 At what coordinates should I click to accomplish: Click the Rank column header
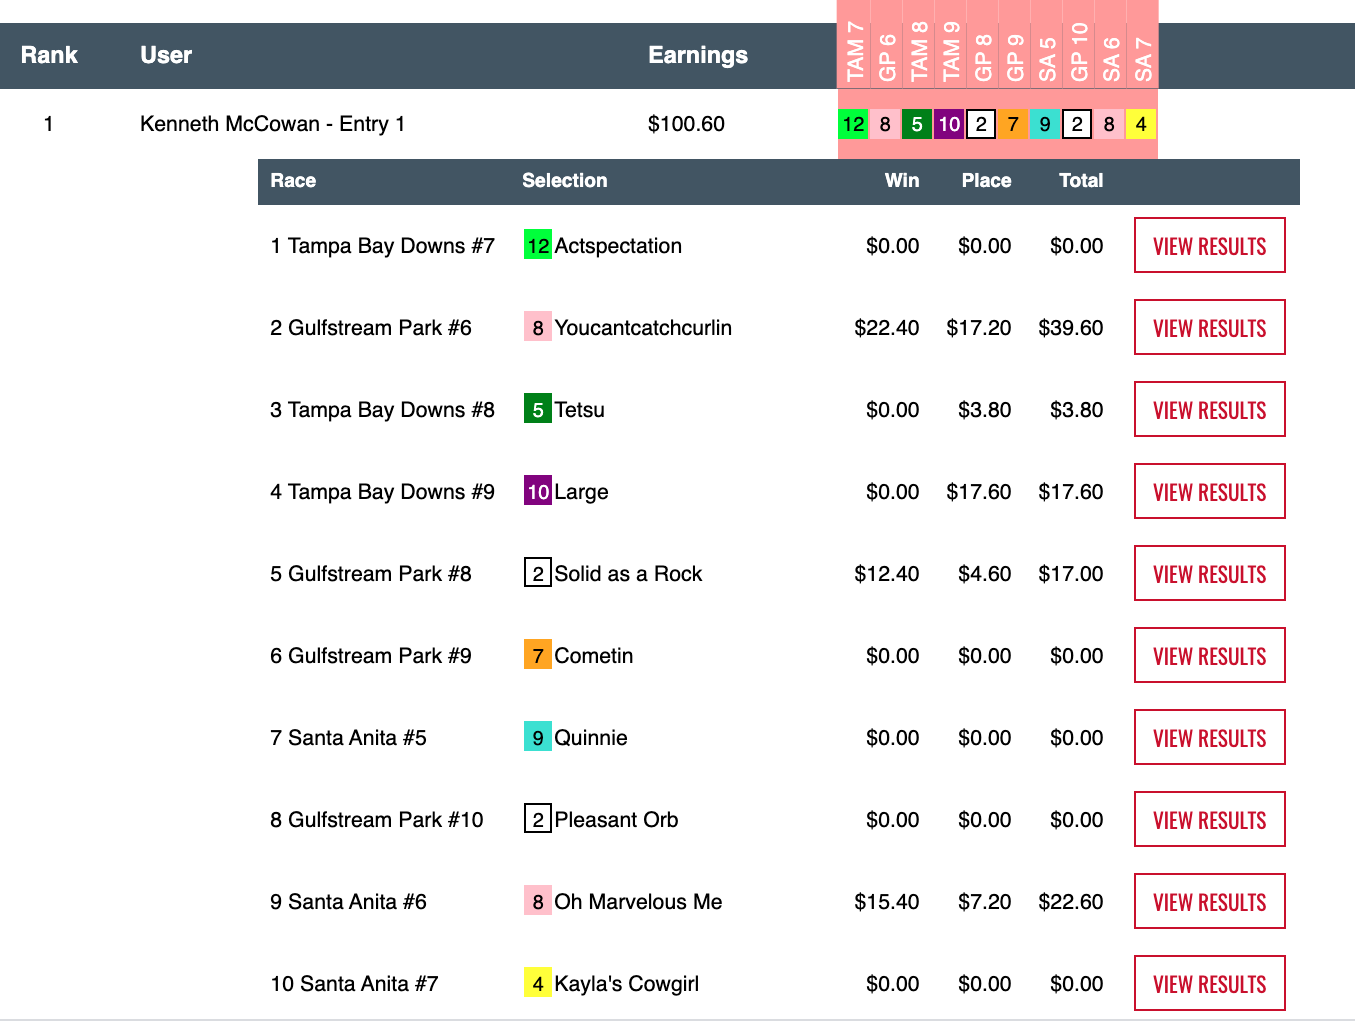coord(49,55)
